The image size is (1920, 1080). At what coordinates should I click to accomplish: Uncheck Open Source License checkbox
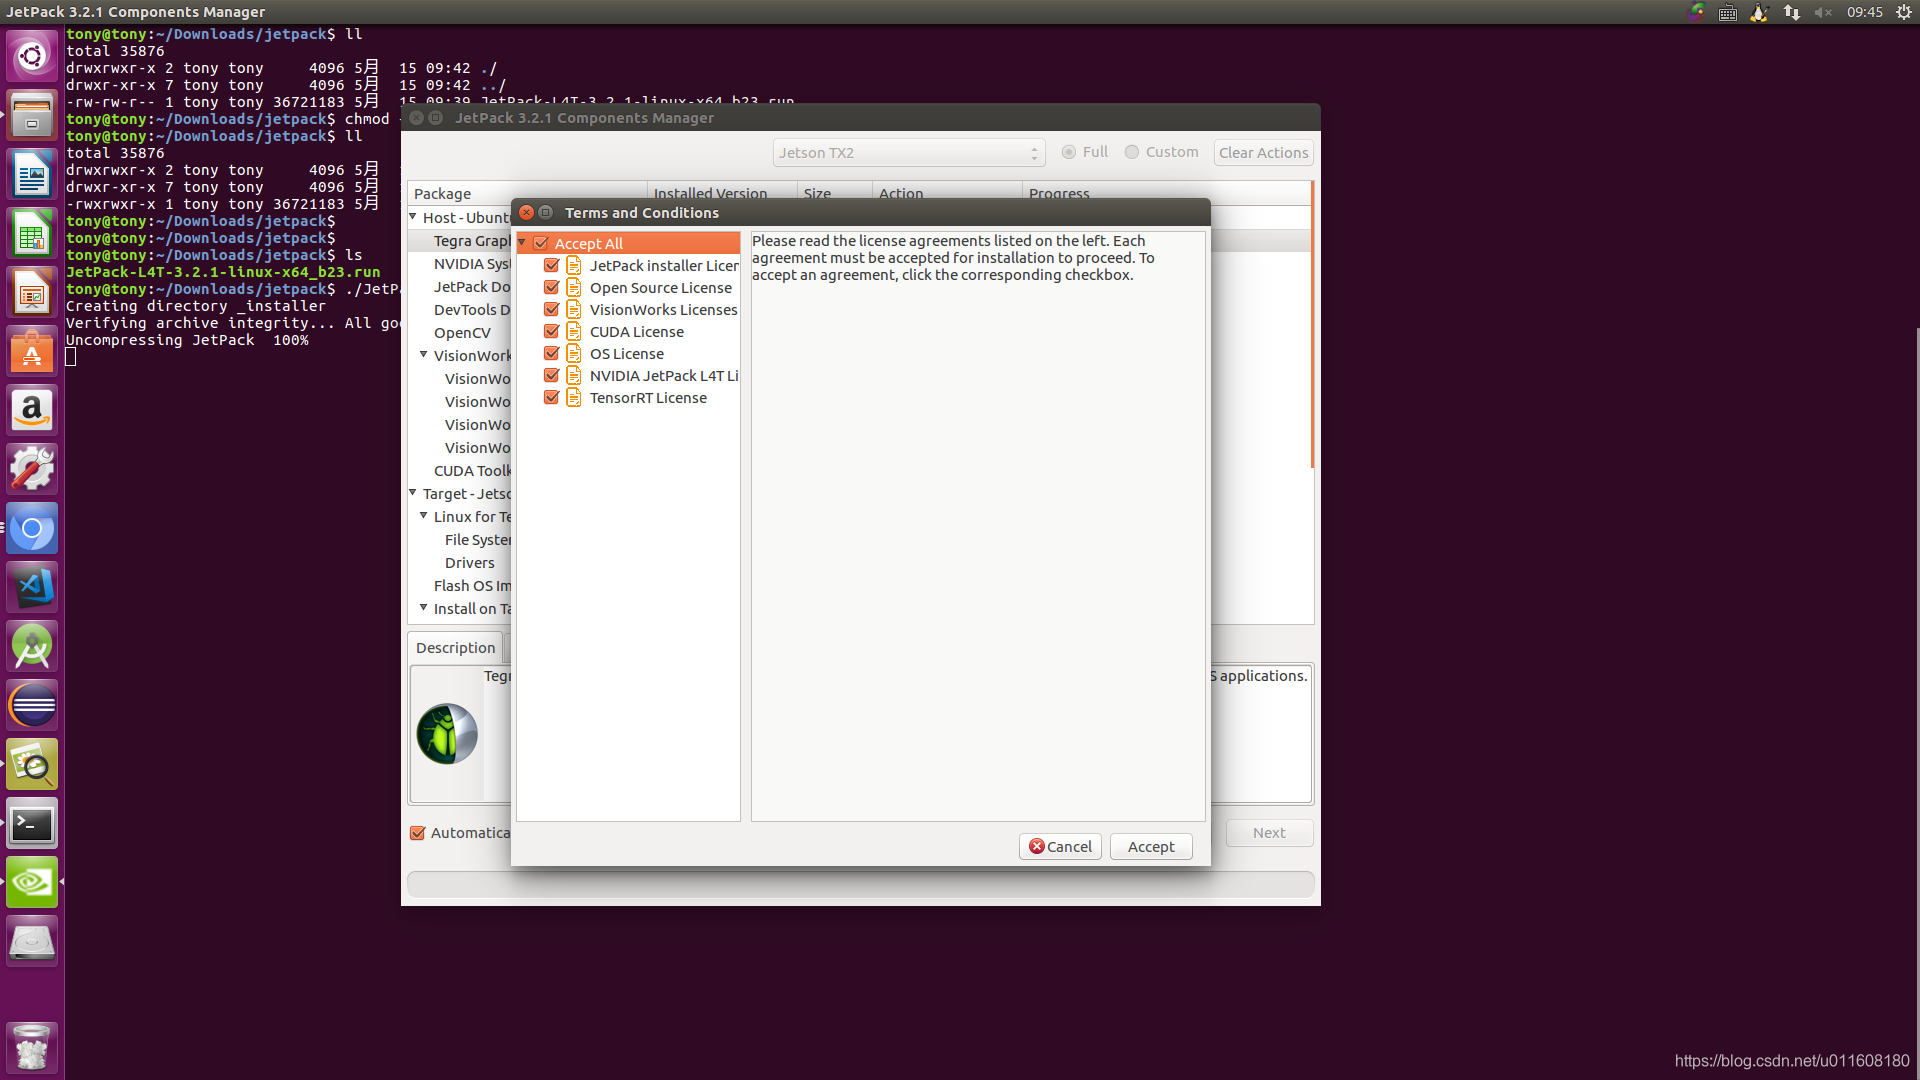[551, 287]
